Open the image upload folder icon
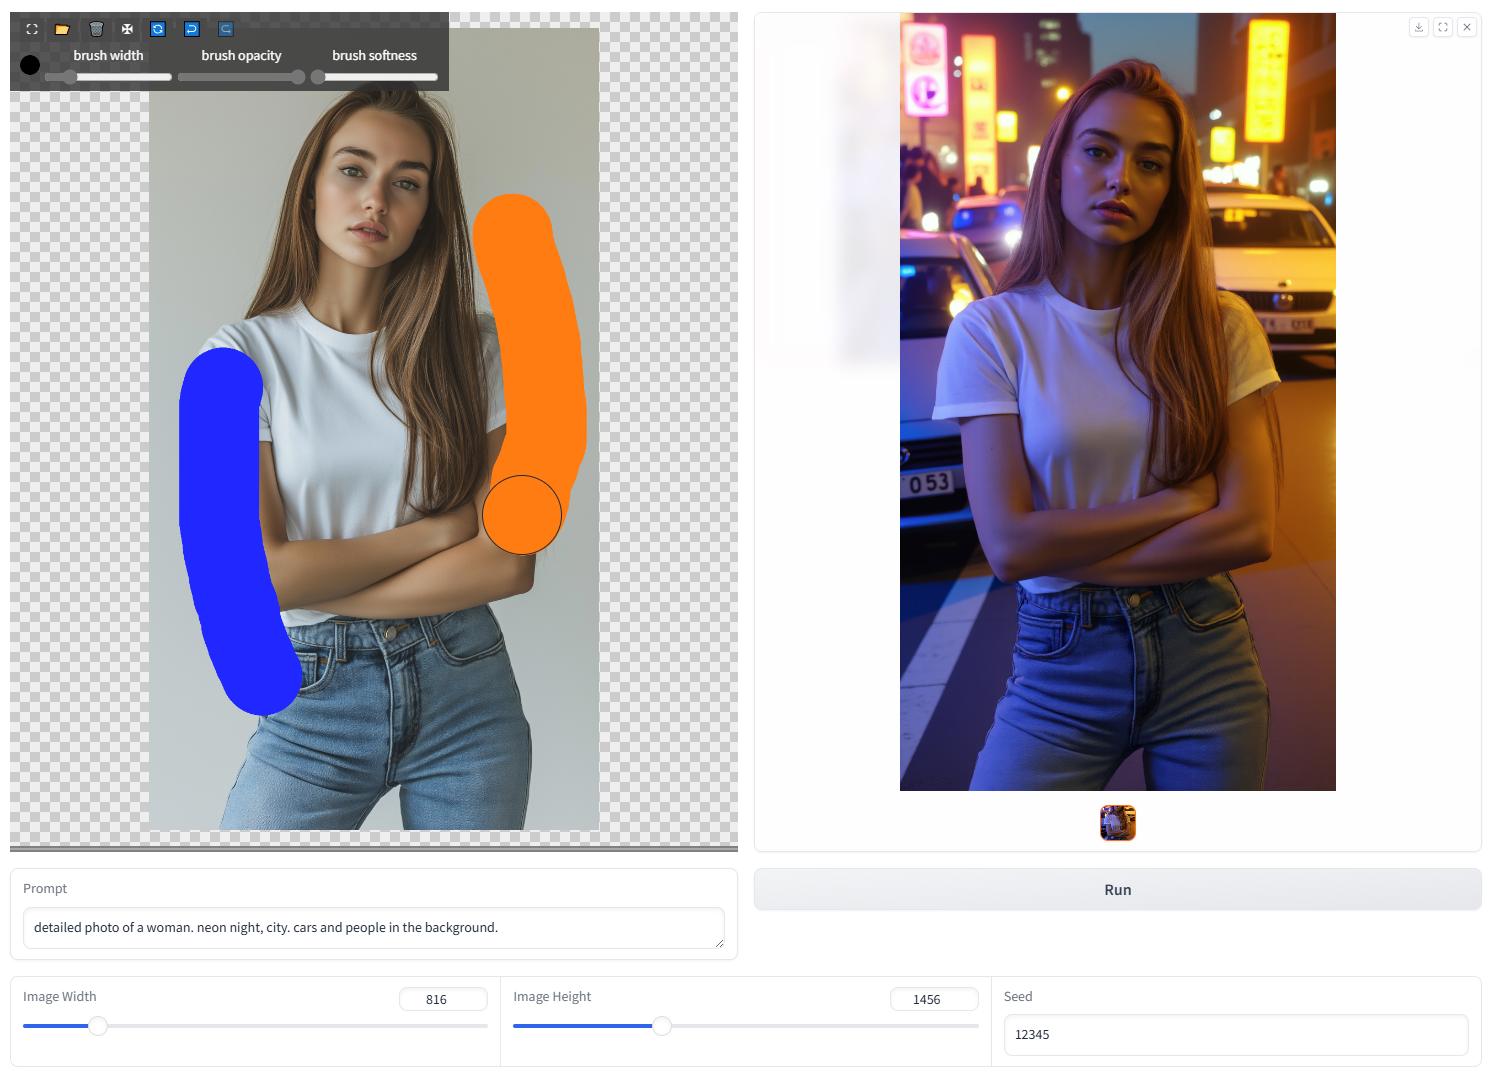1491x1079 pixels. (x=62, y=29)
